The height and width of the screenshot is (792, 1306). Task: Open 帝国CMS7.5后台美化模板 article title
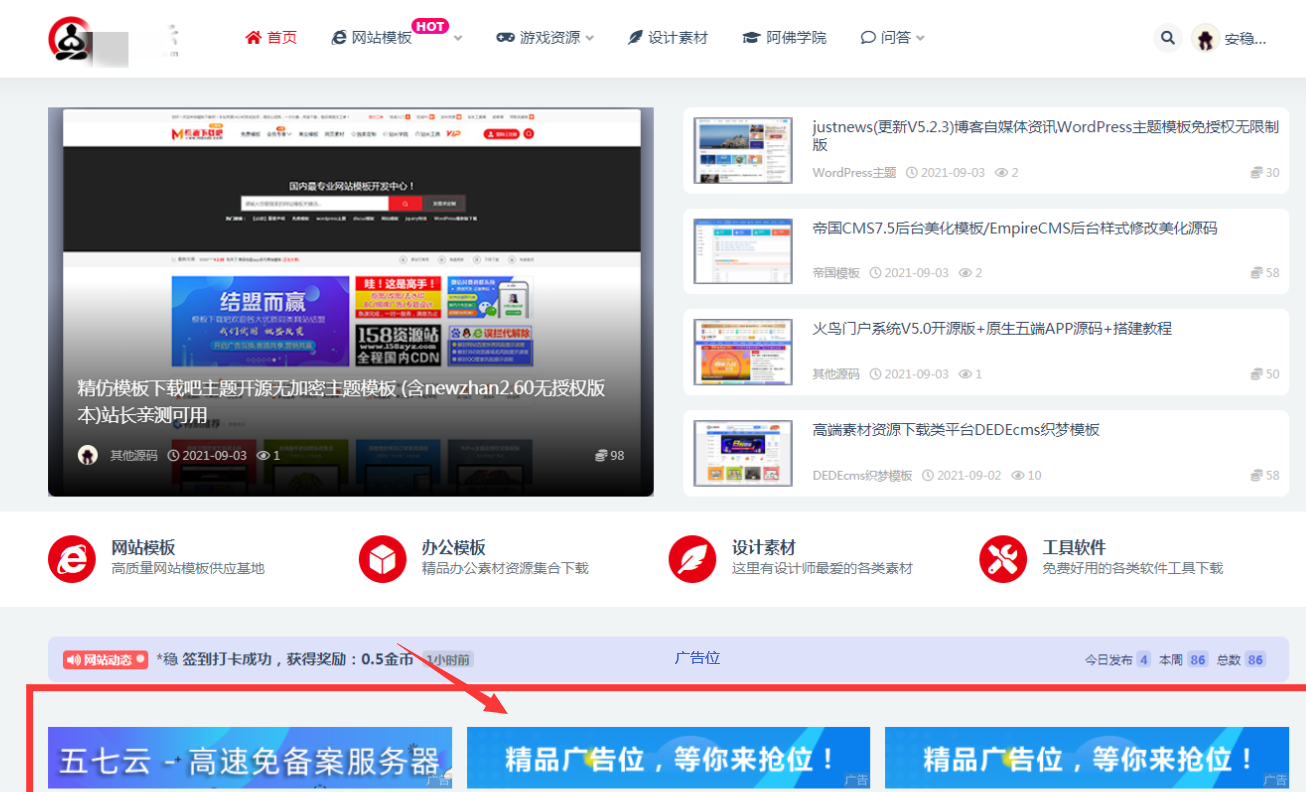1015,228
